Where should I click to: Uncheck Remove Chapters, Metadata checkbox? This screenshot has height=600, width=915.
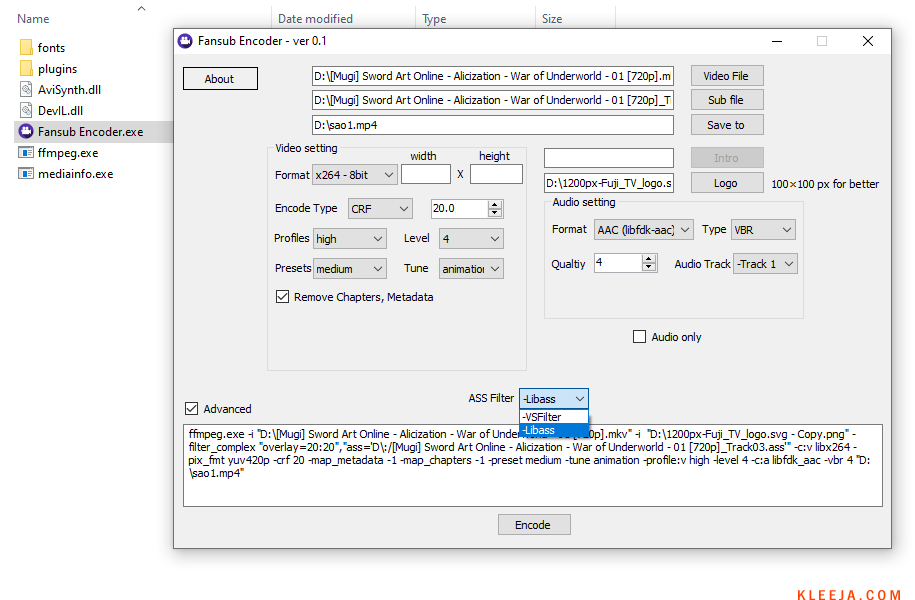(282, 297)
